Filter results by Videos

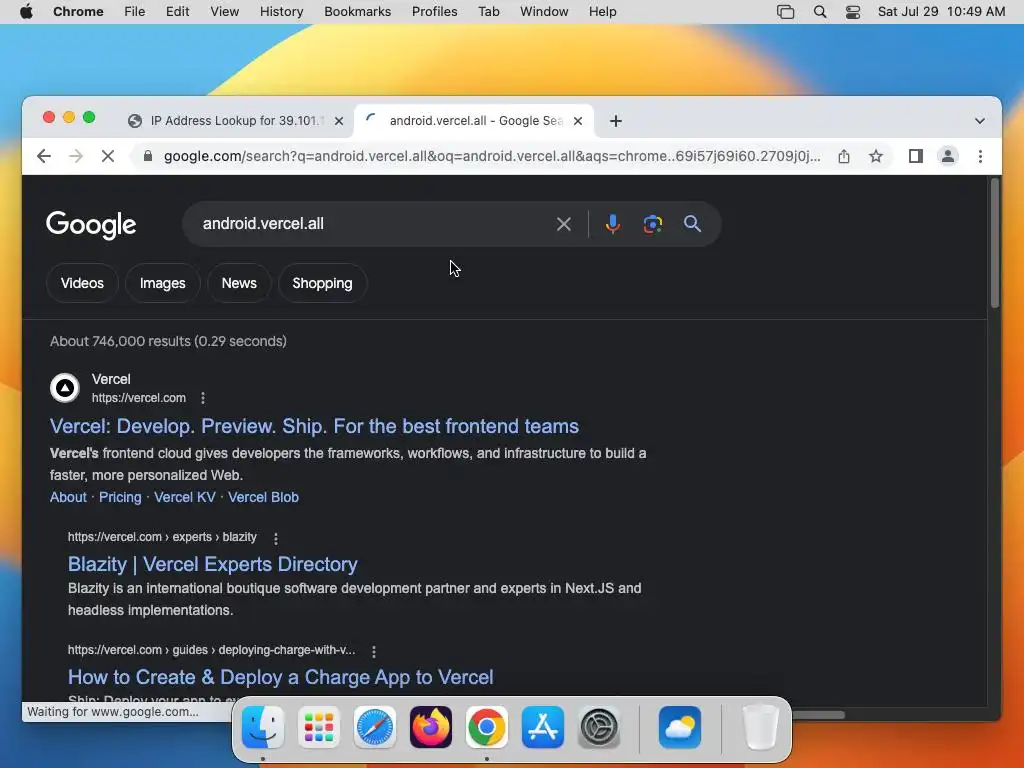[82, 283]
